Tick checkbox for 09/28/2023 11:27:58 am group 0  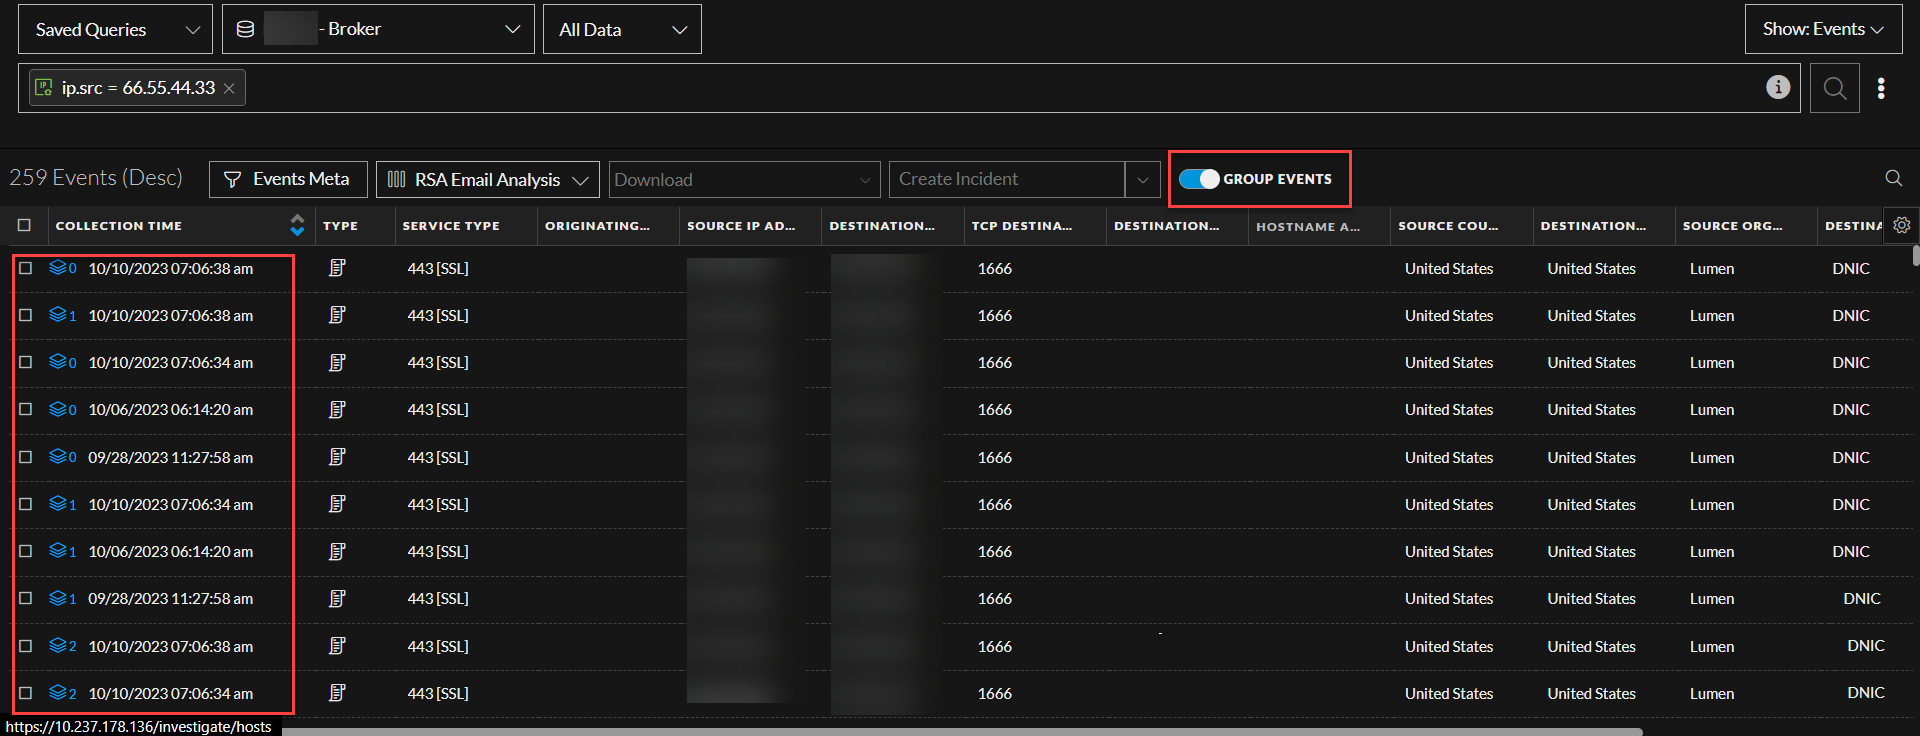pyautogui.click(x=26, y=457)
